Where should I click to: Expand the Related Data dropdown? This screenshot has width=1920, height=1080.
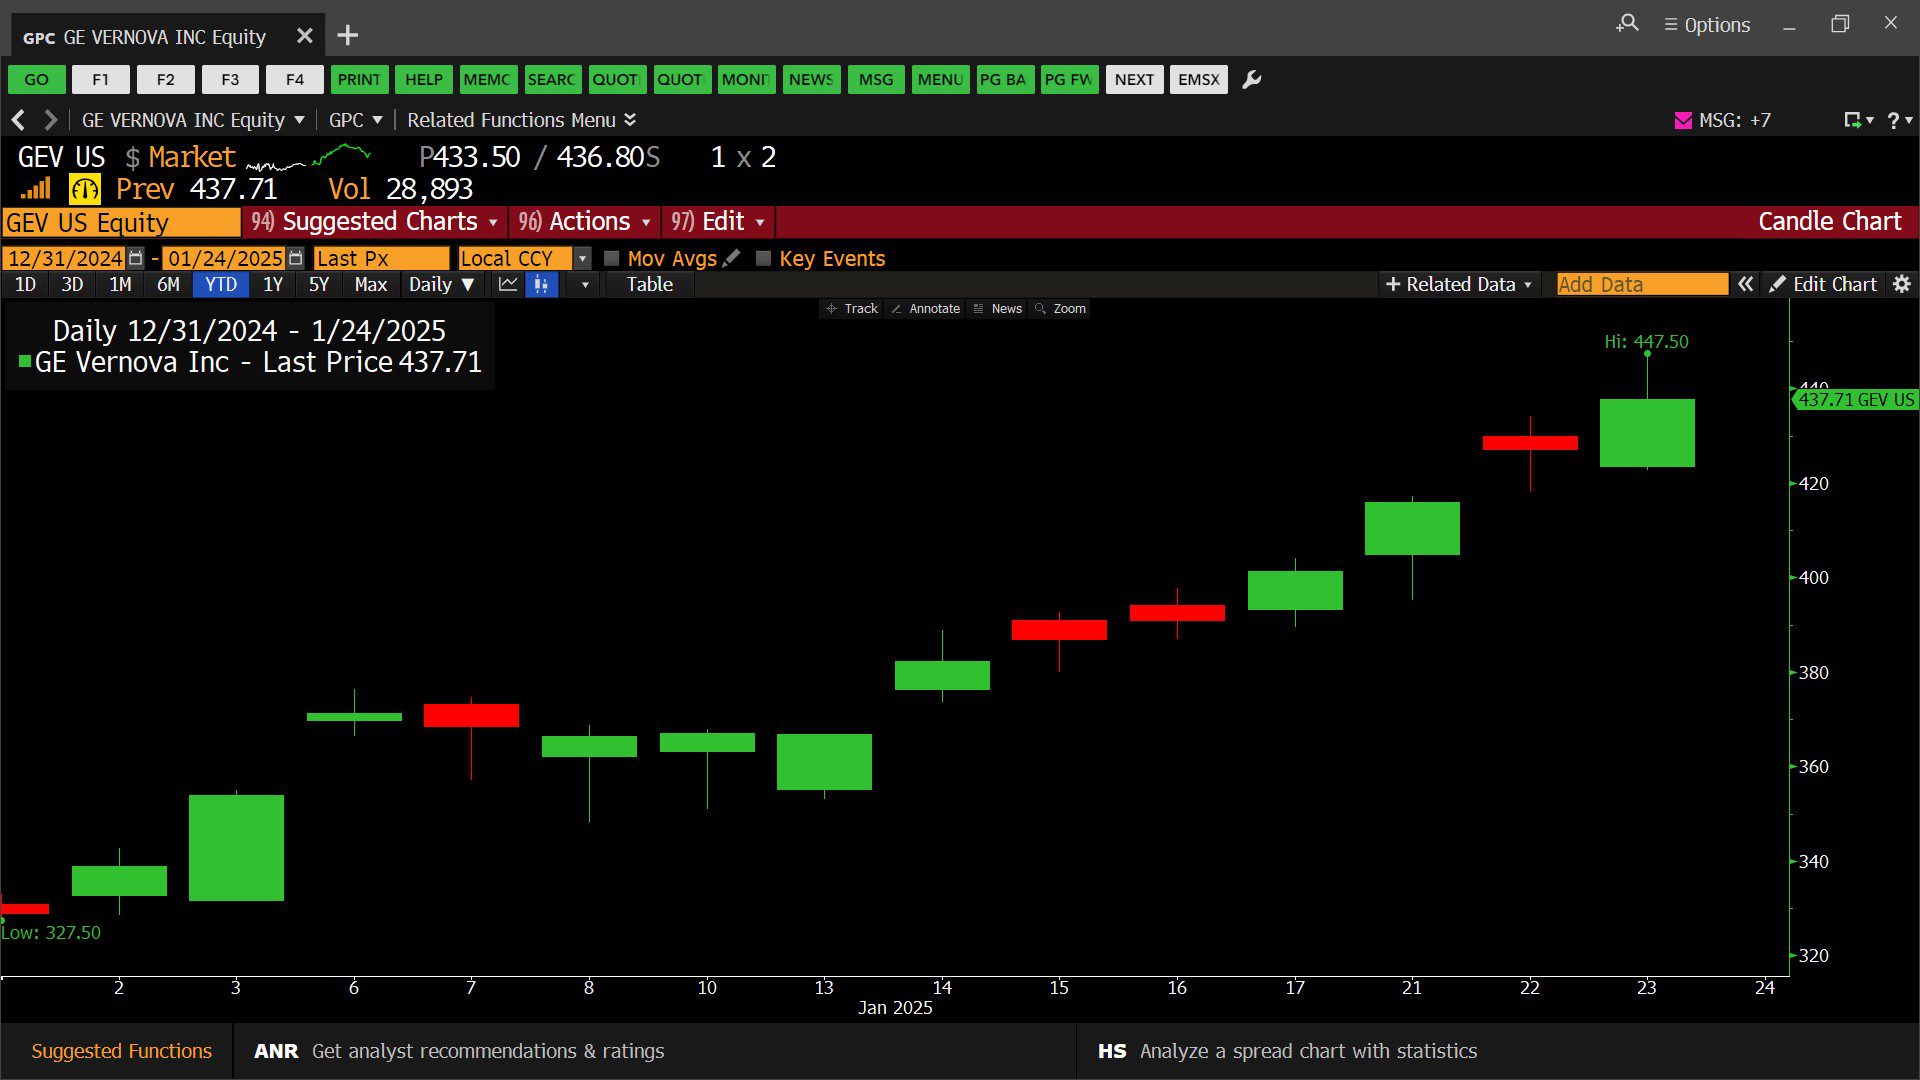1459,285
